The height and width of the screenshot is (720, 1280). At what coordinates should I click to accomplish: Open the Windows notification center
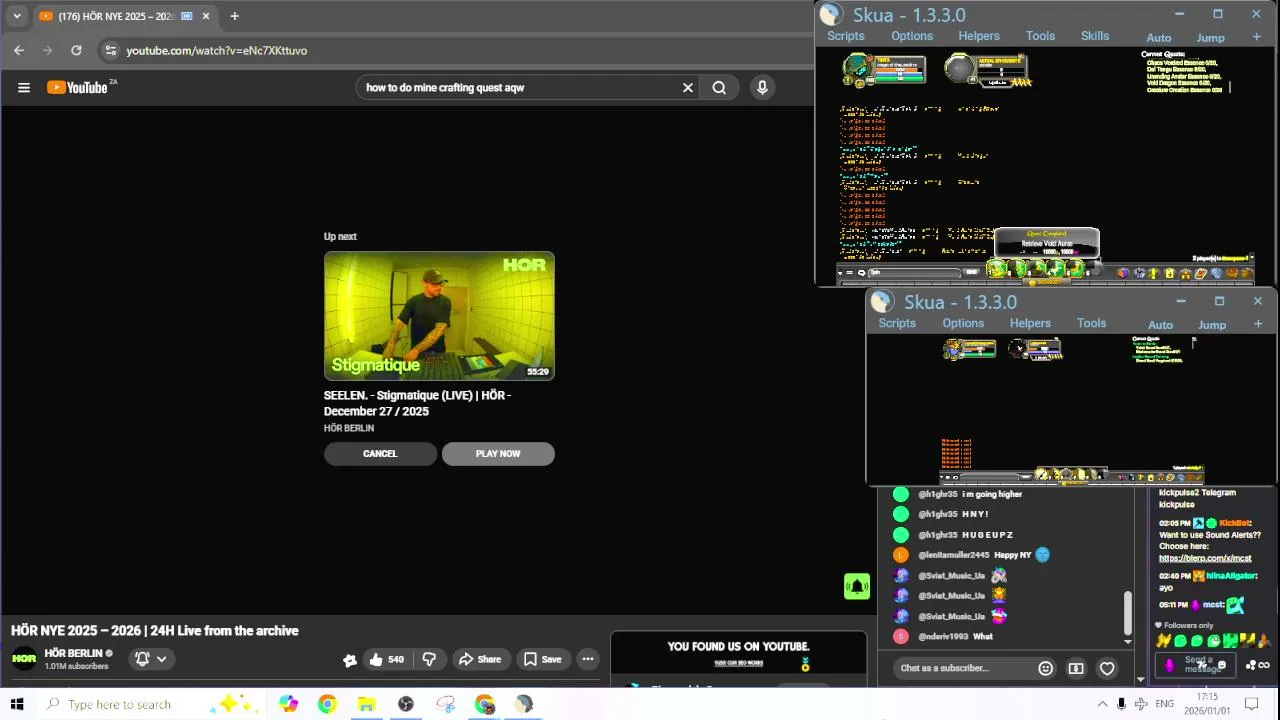point(1250,704)
